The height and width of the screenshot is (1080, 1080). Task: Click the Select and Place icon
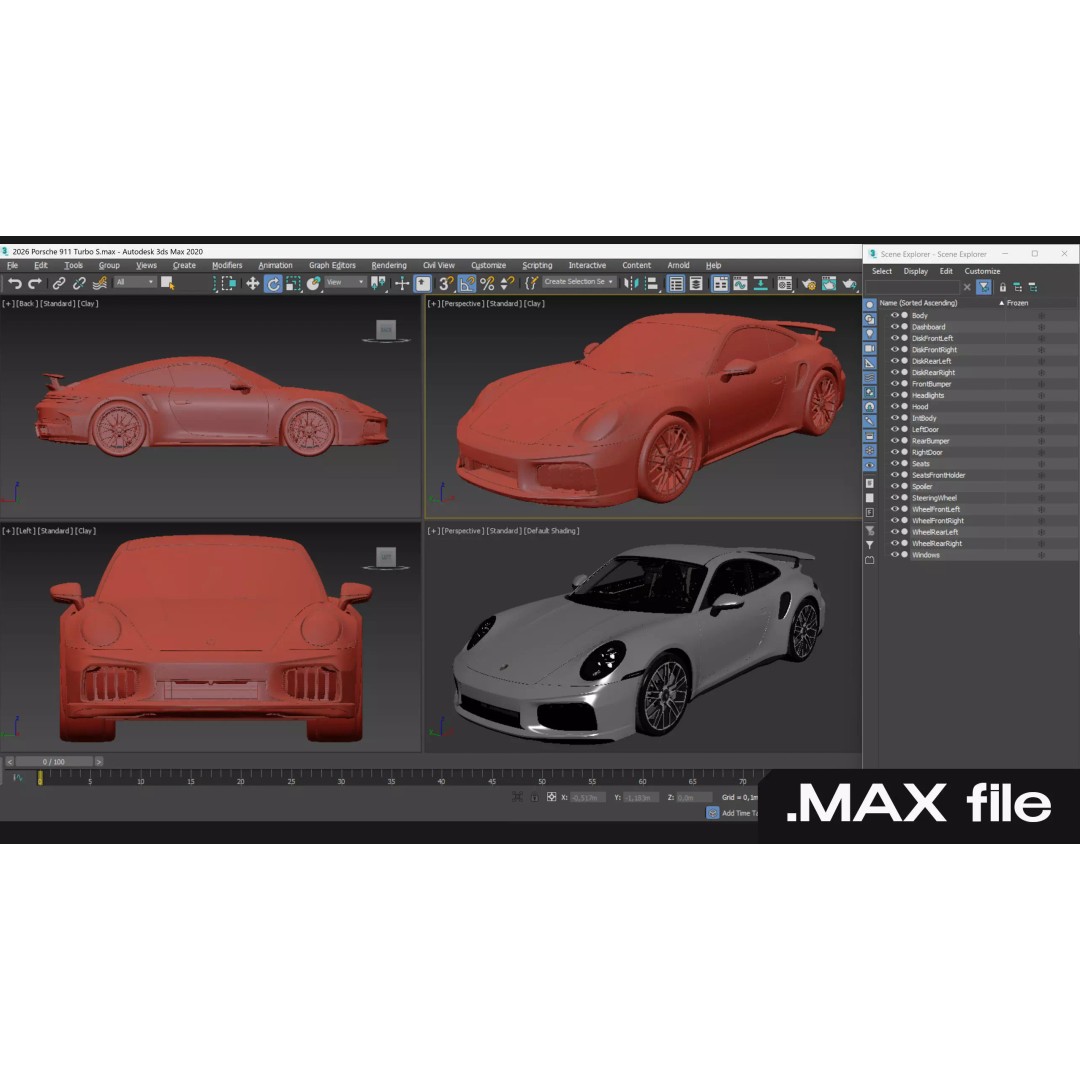click(x=313, y=283)
